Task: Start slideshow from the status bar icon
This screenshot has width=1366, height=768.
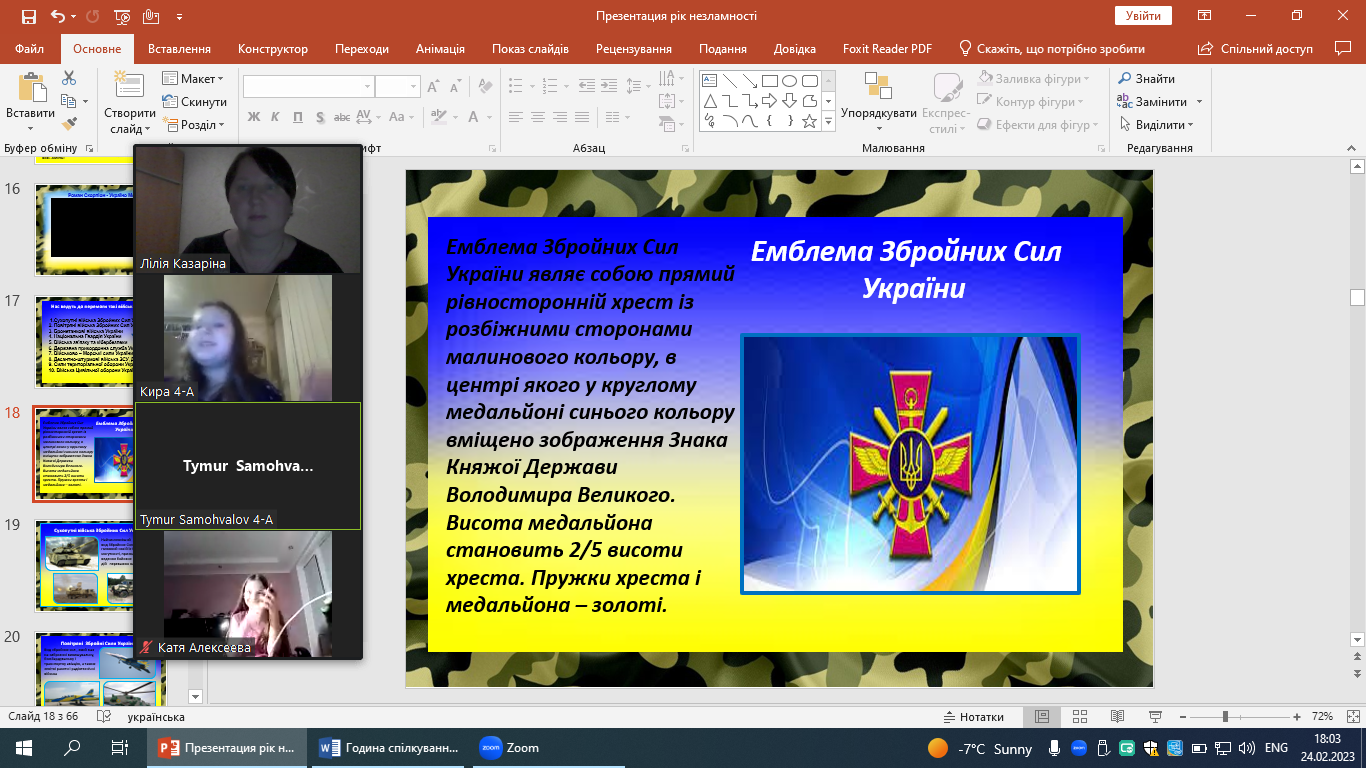Action: pyautogui.click(x=1153, y=717)
